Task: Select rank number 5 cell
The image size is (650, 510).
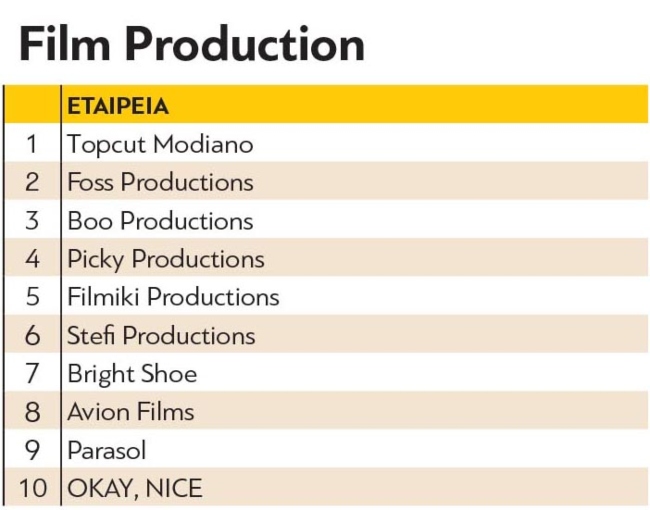Action: click(32, 297)
